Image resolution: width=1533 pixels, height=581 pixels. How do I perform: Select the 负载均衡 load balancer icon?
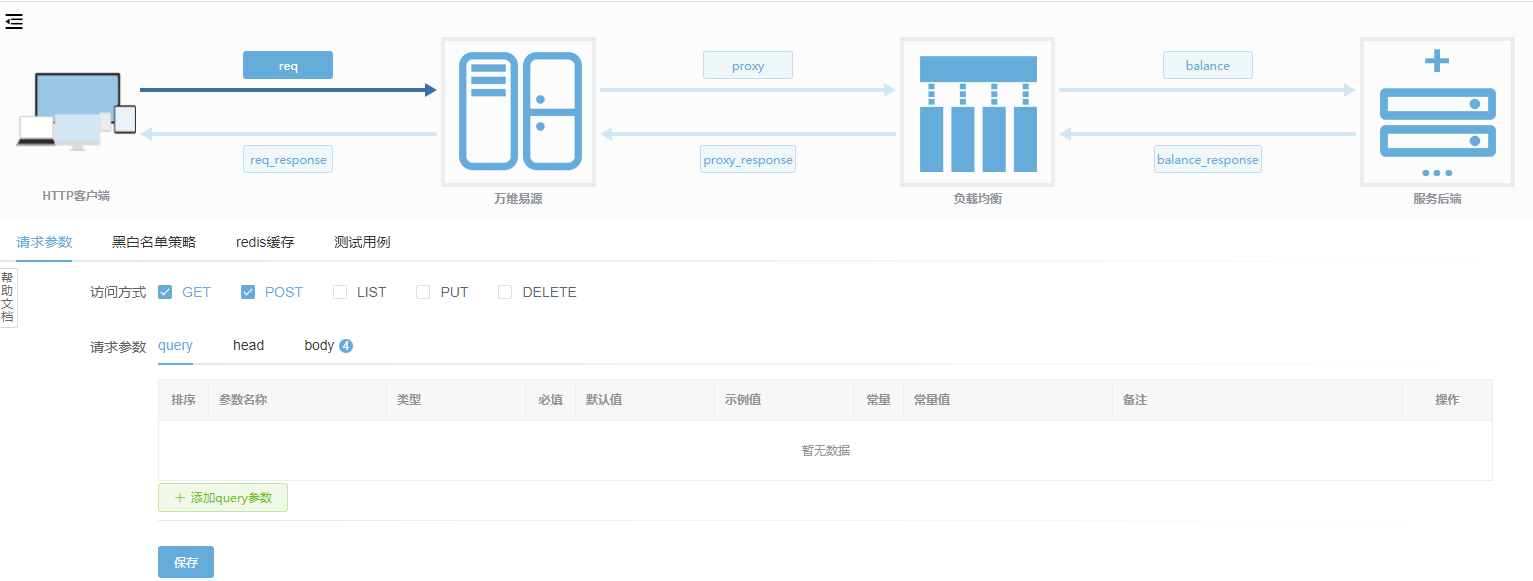pos(977,112)
